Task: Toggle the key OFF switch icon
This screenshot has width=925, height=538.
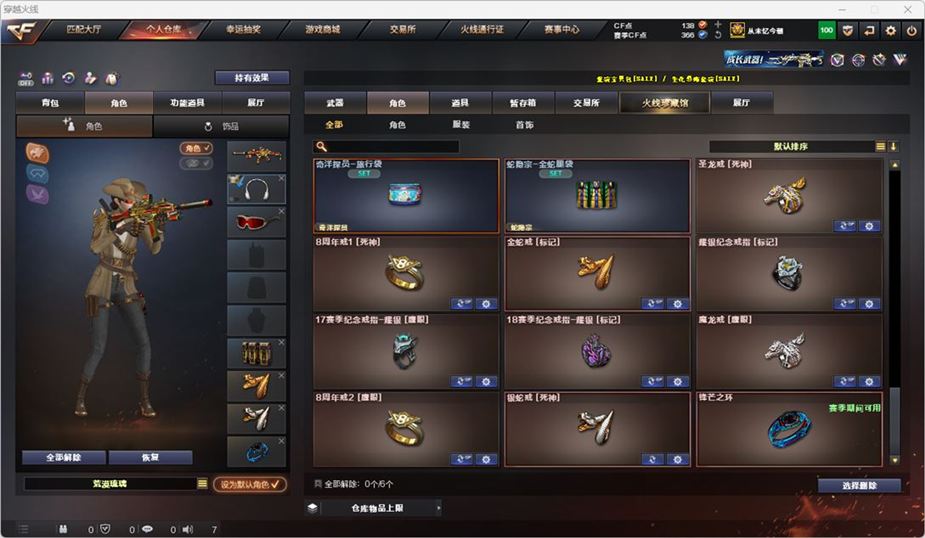Action: (x=26, y=78)
